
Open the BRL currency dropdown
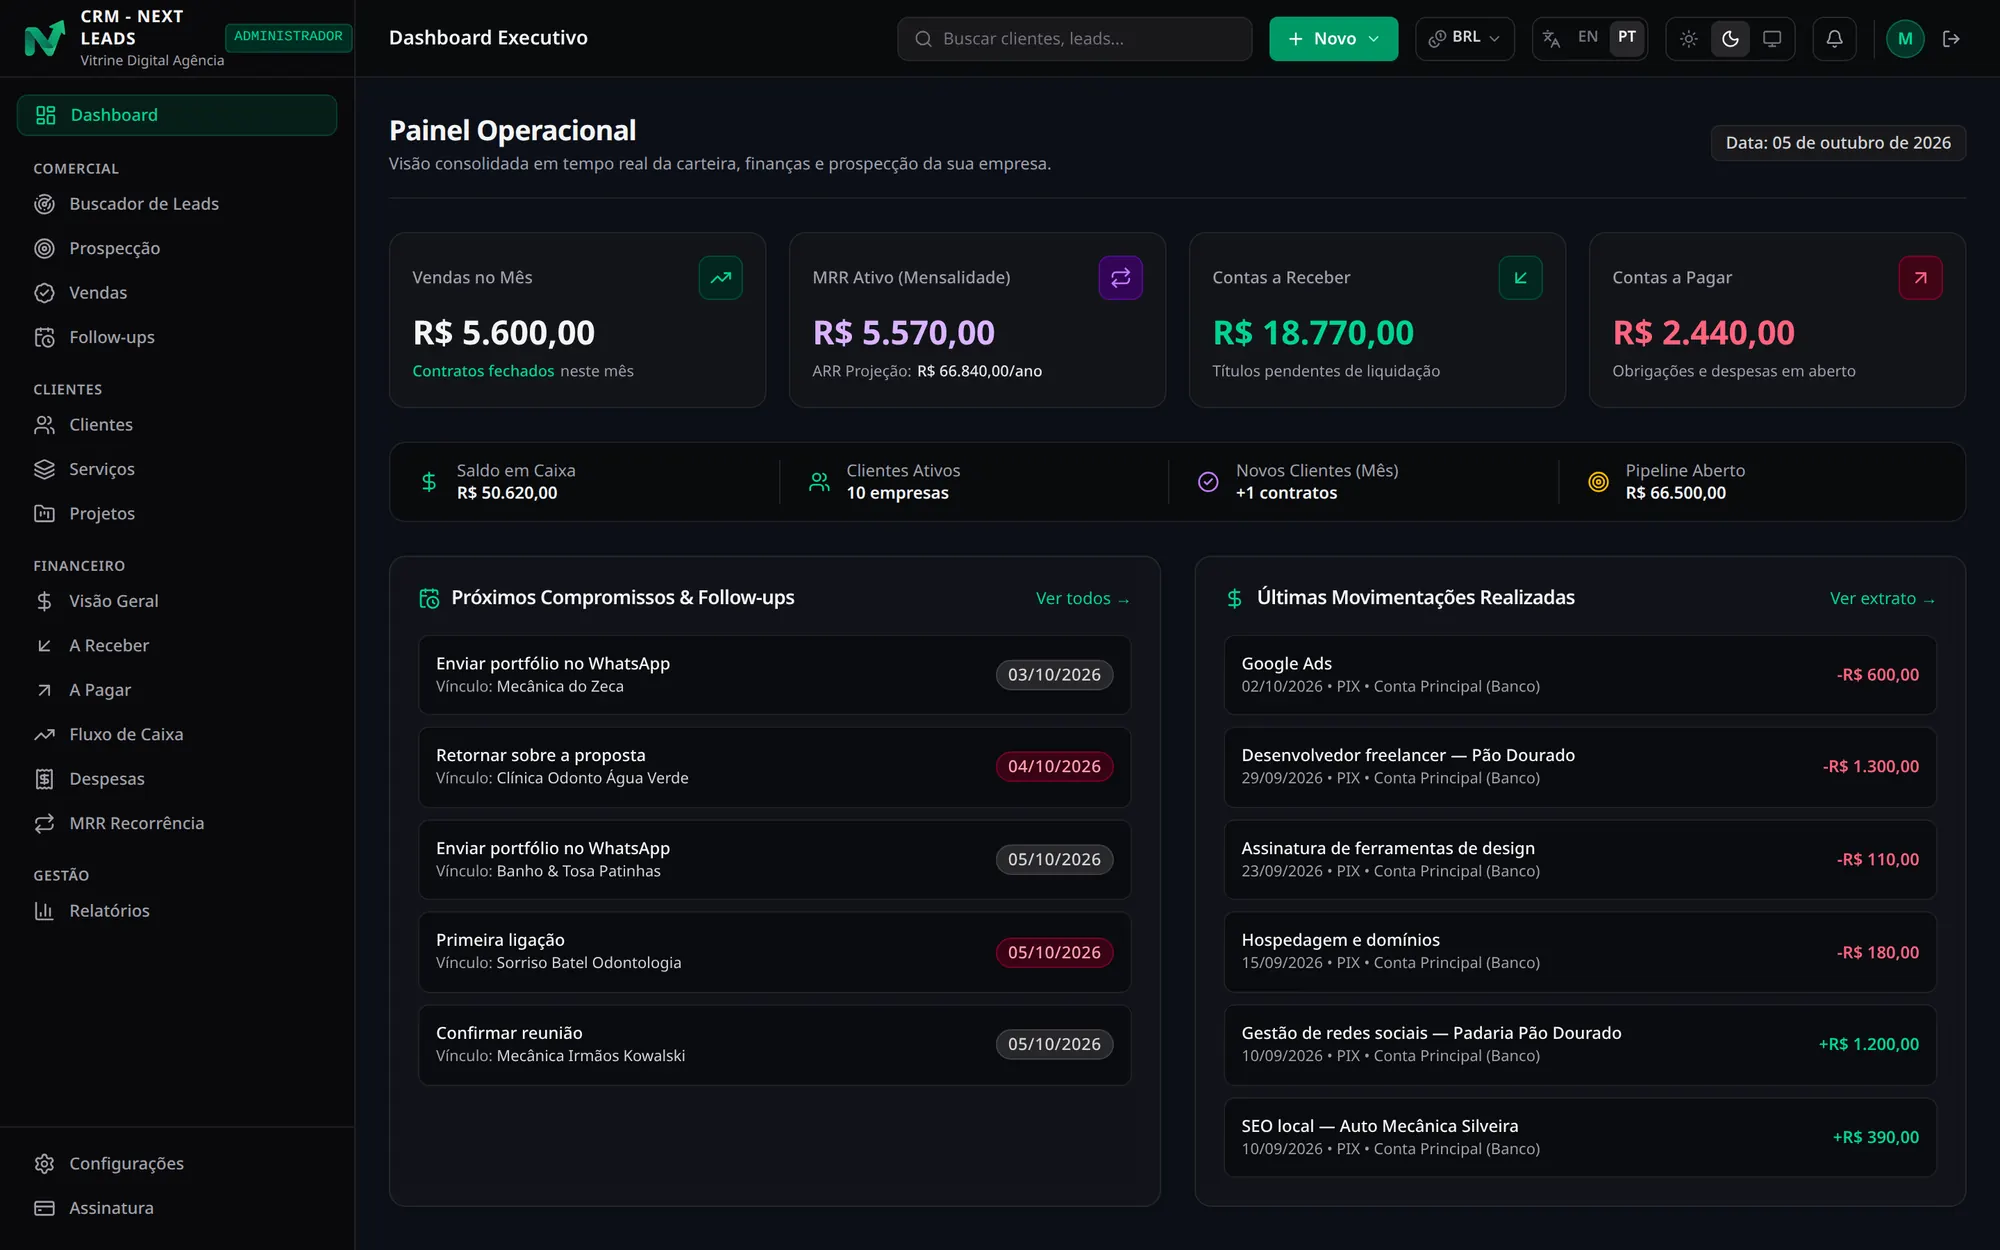[1464, 38]
